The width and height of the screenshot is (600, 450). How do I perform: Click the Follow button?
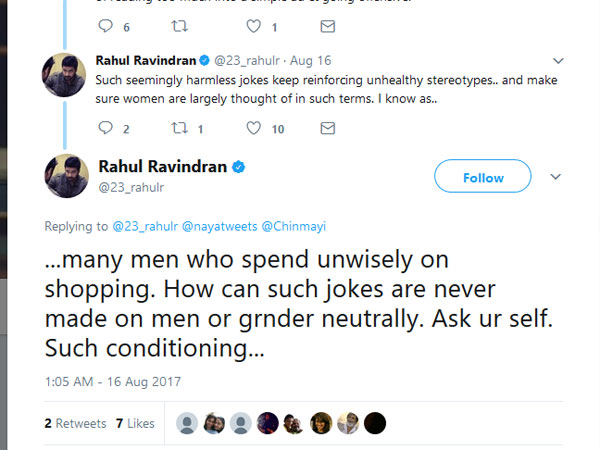point(483,177)
